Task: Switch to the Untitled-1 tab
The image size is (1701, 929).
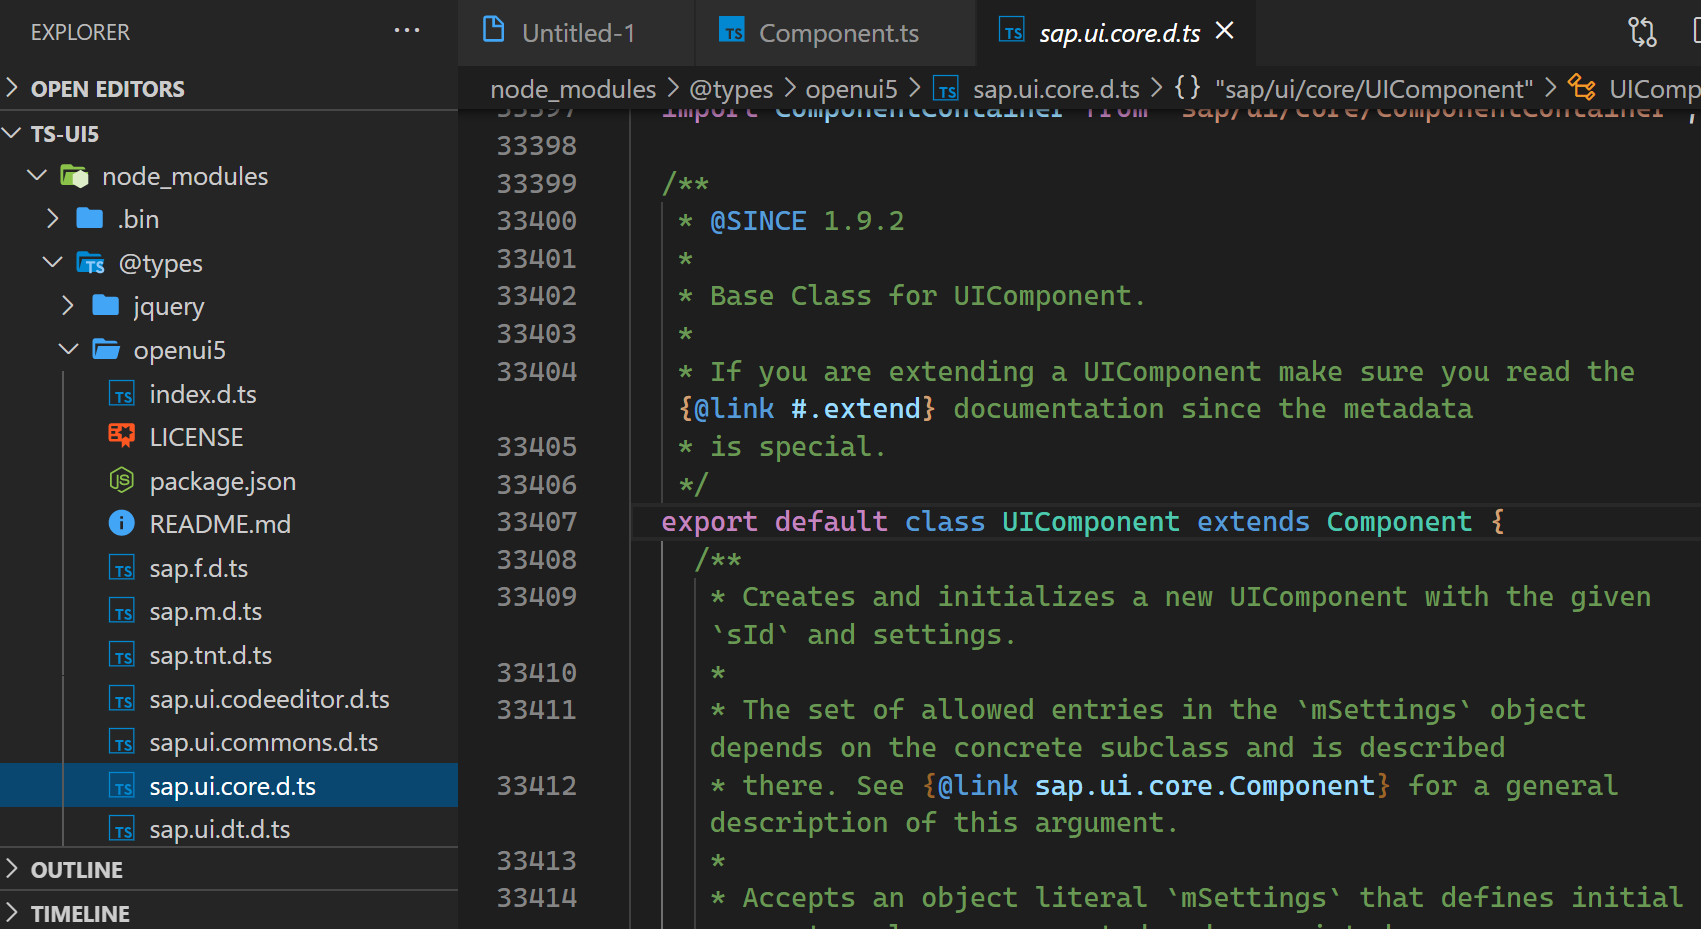Action: coord(577,33)
